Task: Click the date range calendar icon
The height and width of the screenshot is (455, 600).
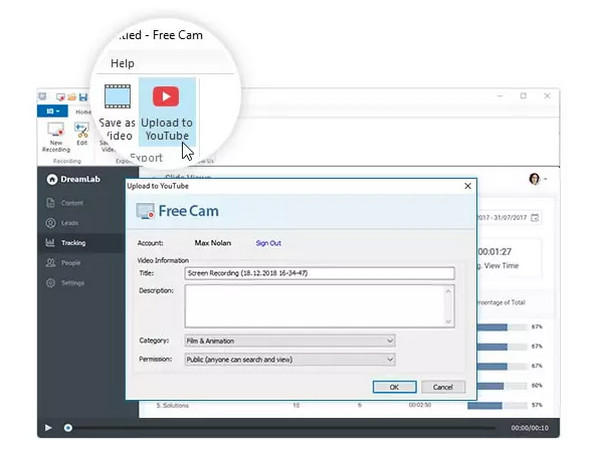Action: [535, 217]
